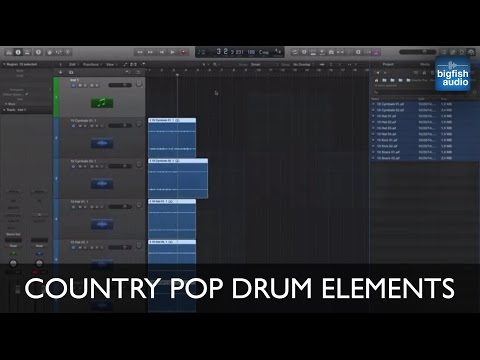Click the tempo value 120 in the LCD
Viewport: 480px width, 360px height.
tap(251, 52)
